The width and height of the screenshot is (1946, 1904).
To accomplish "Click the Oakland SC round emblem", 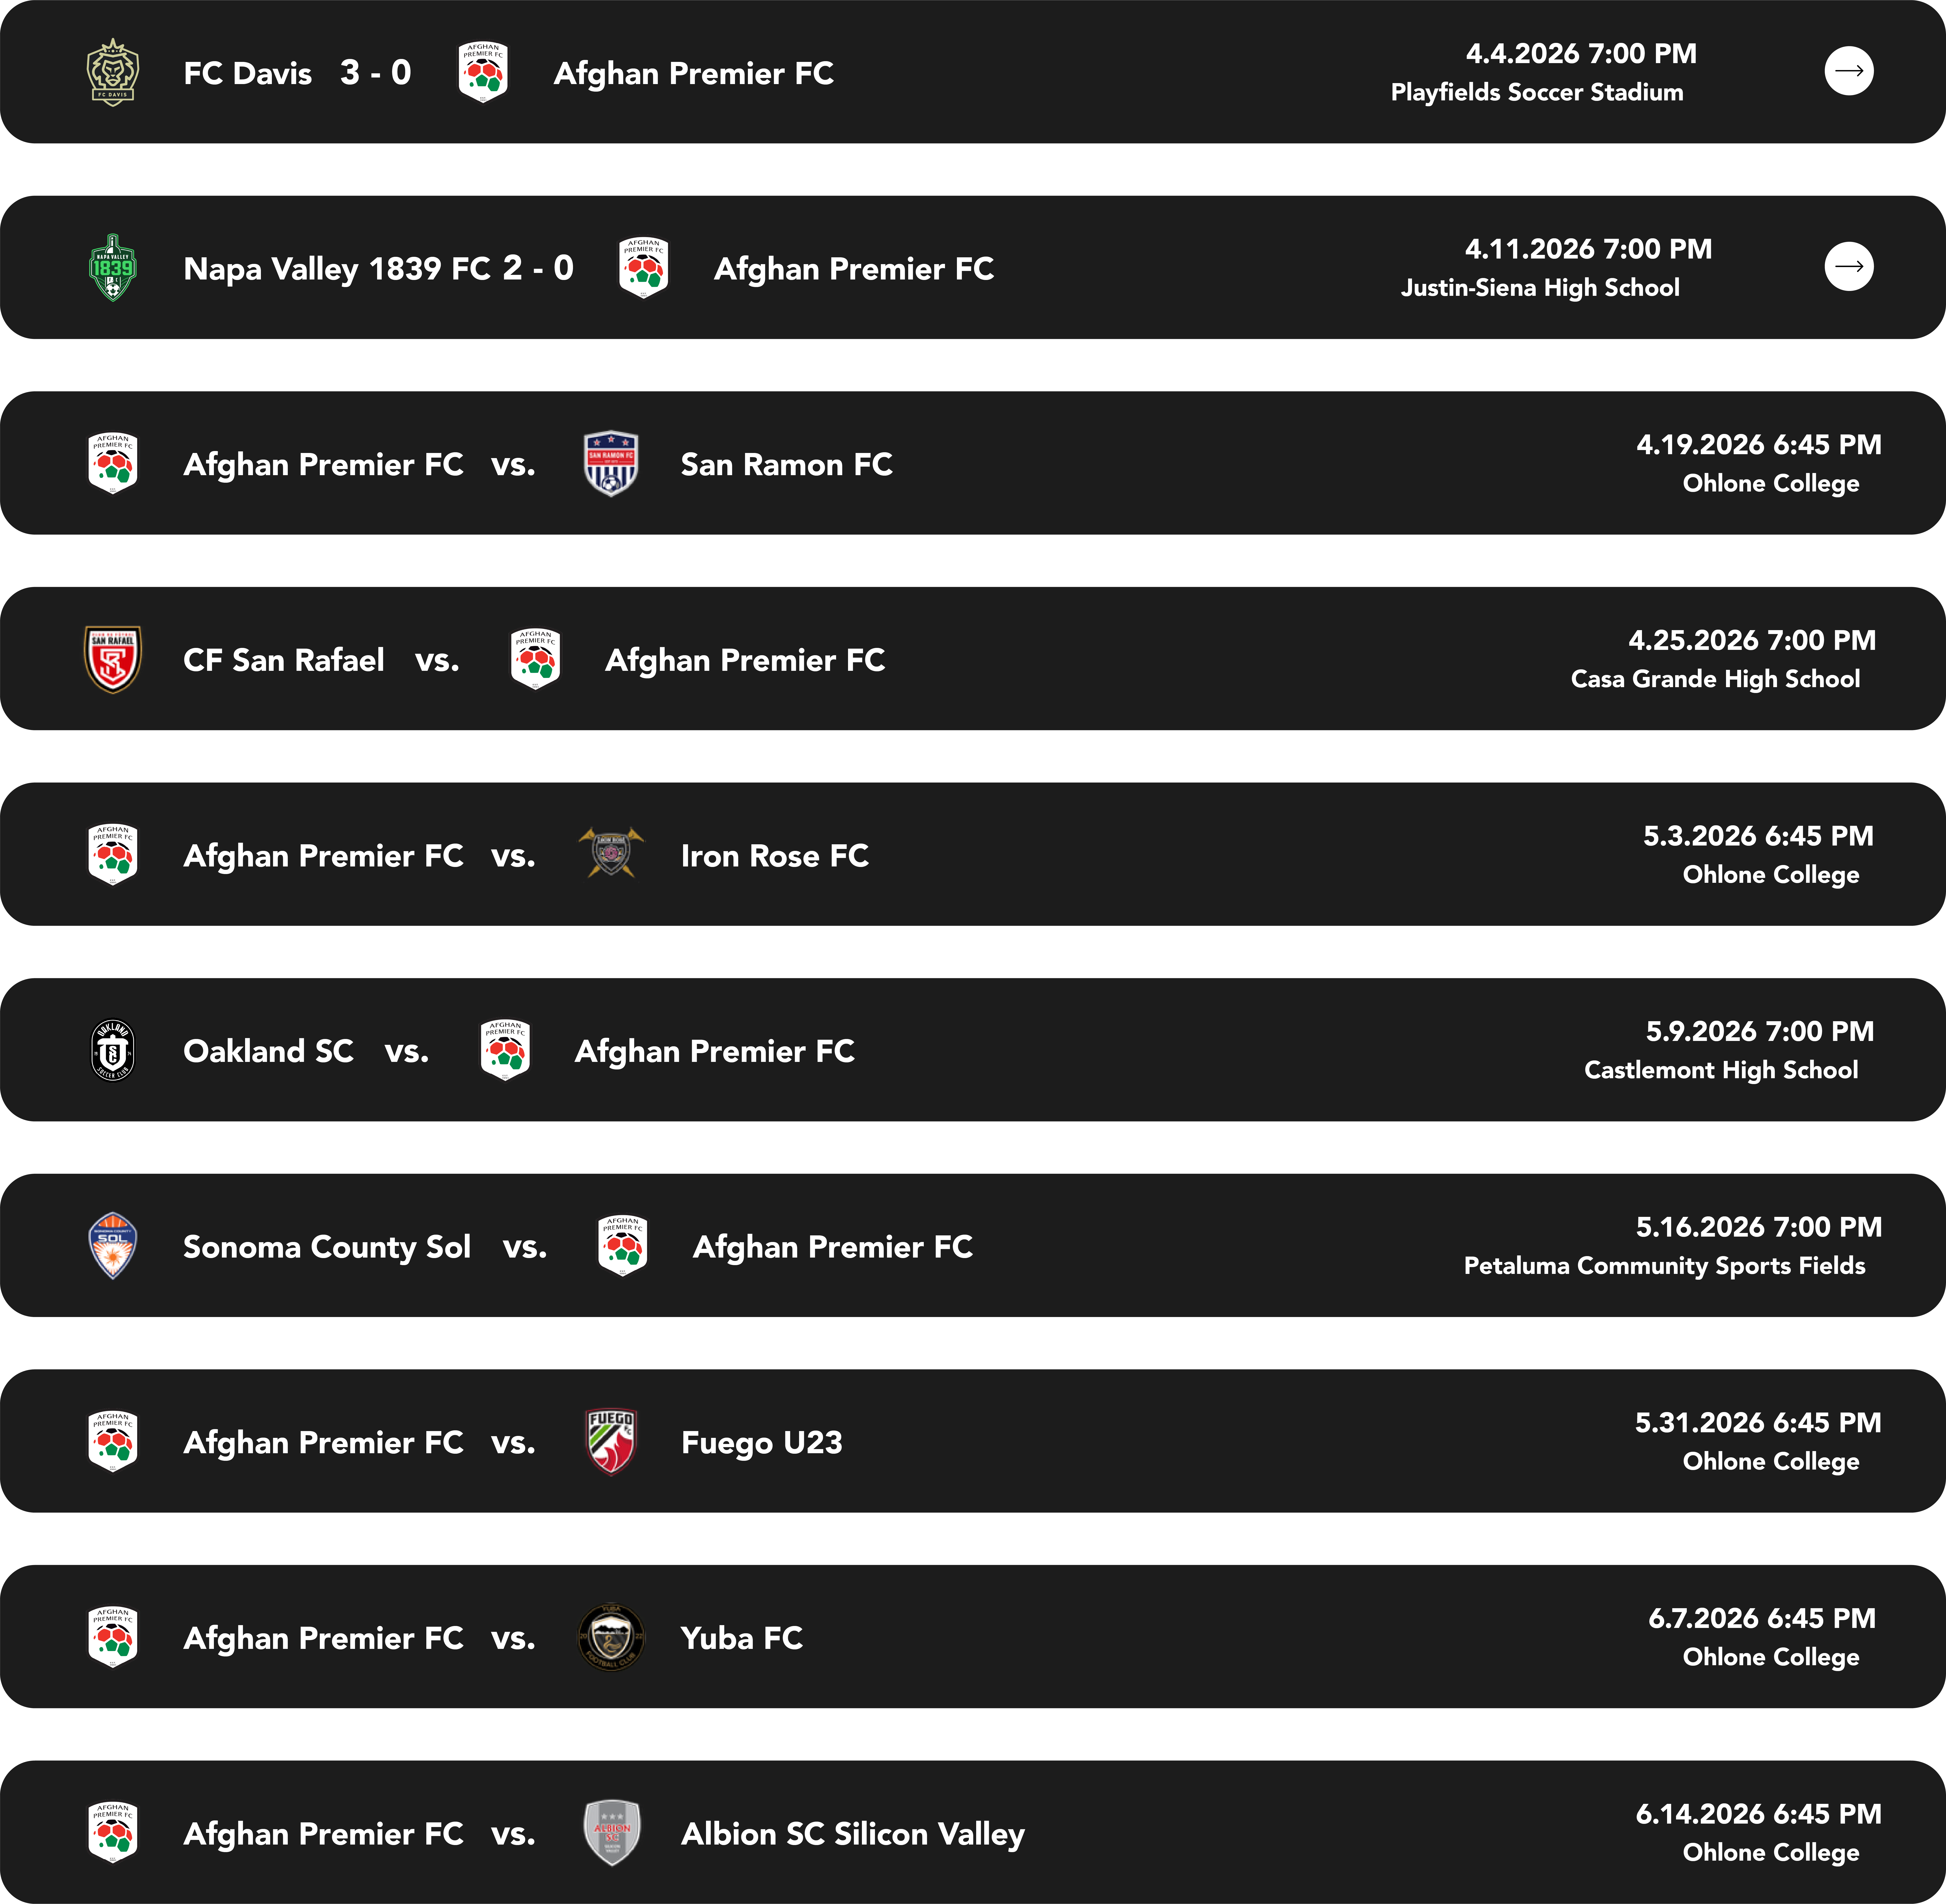I will pos(113,1050).
